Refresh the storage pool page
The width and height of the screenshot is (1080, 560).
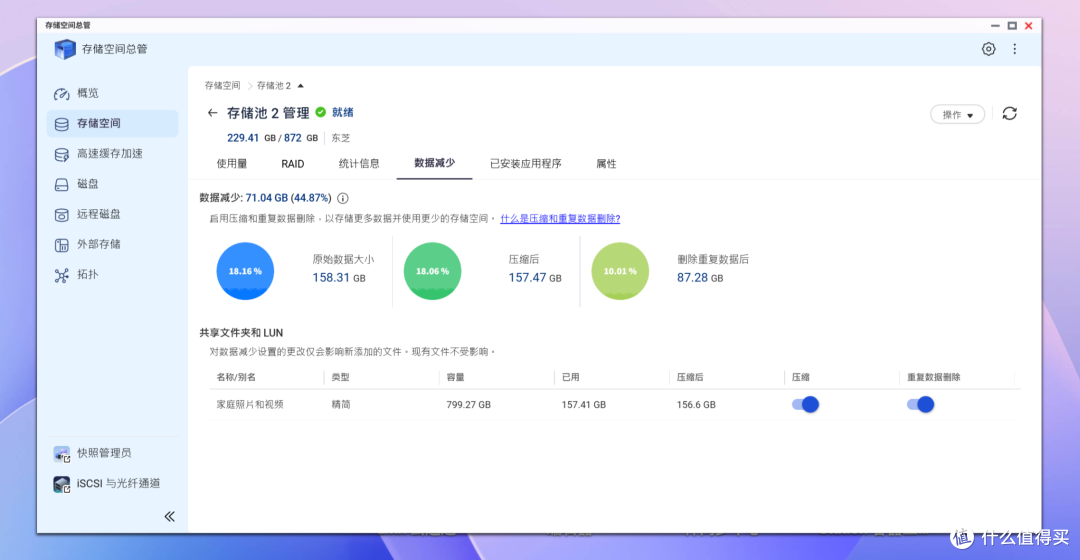(x=1010, y=114)
